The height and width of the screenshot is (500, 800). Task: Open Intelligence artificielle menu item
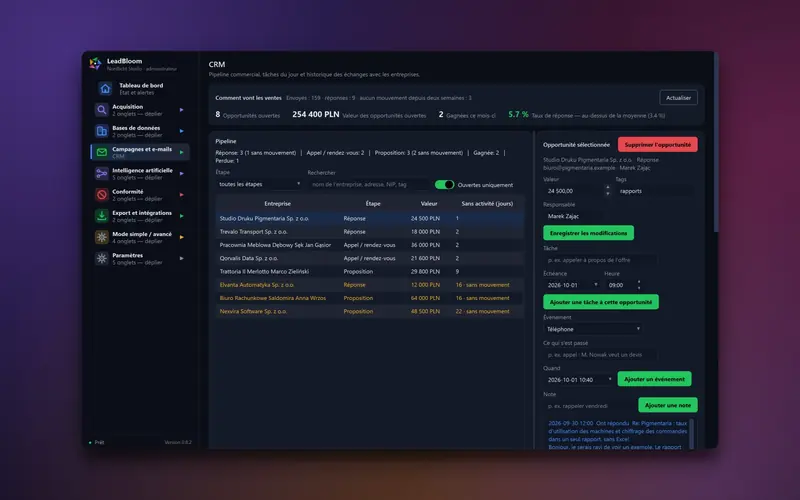142,173
